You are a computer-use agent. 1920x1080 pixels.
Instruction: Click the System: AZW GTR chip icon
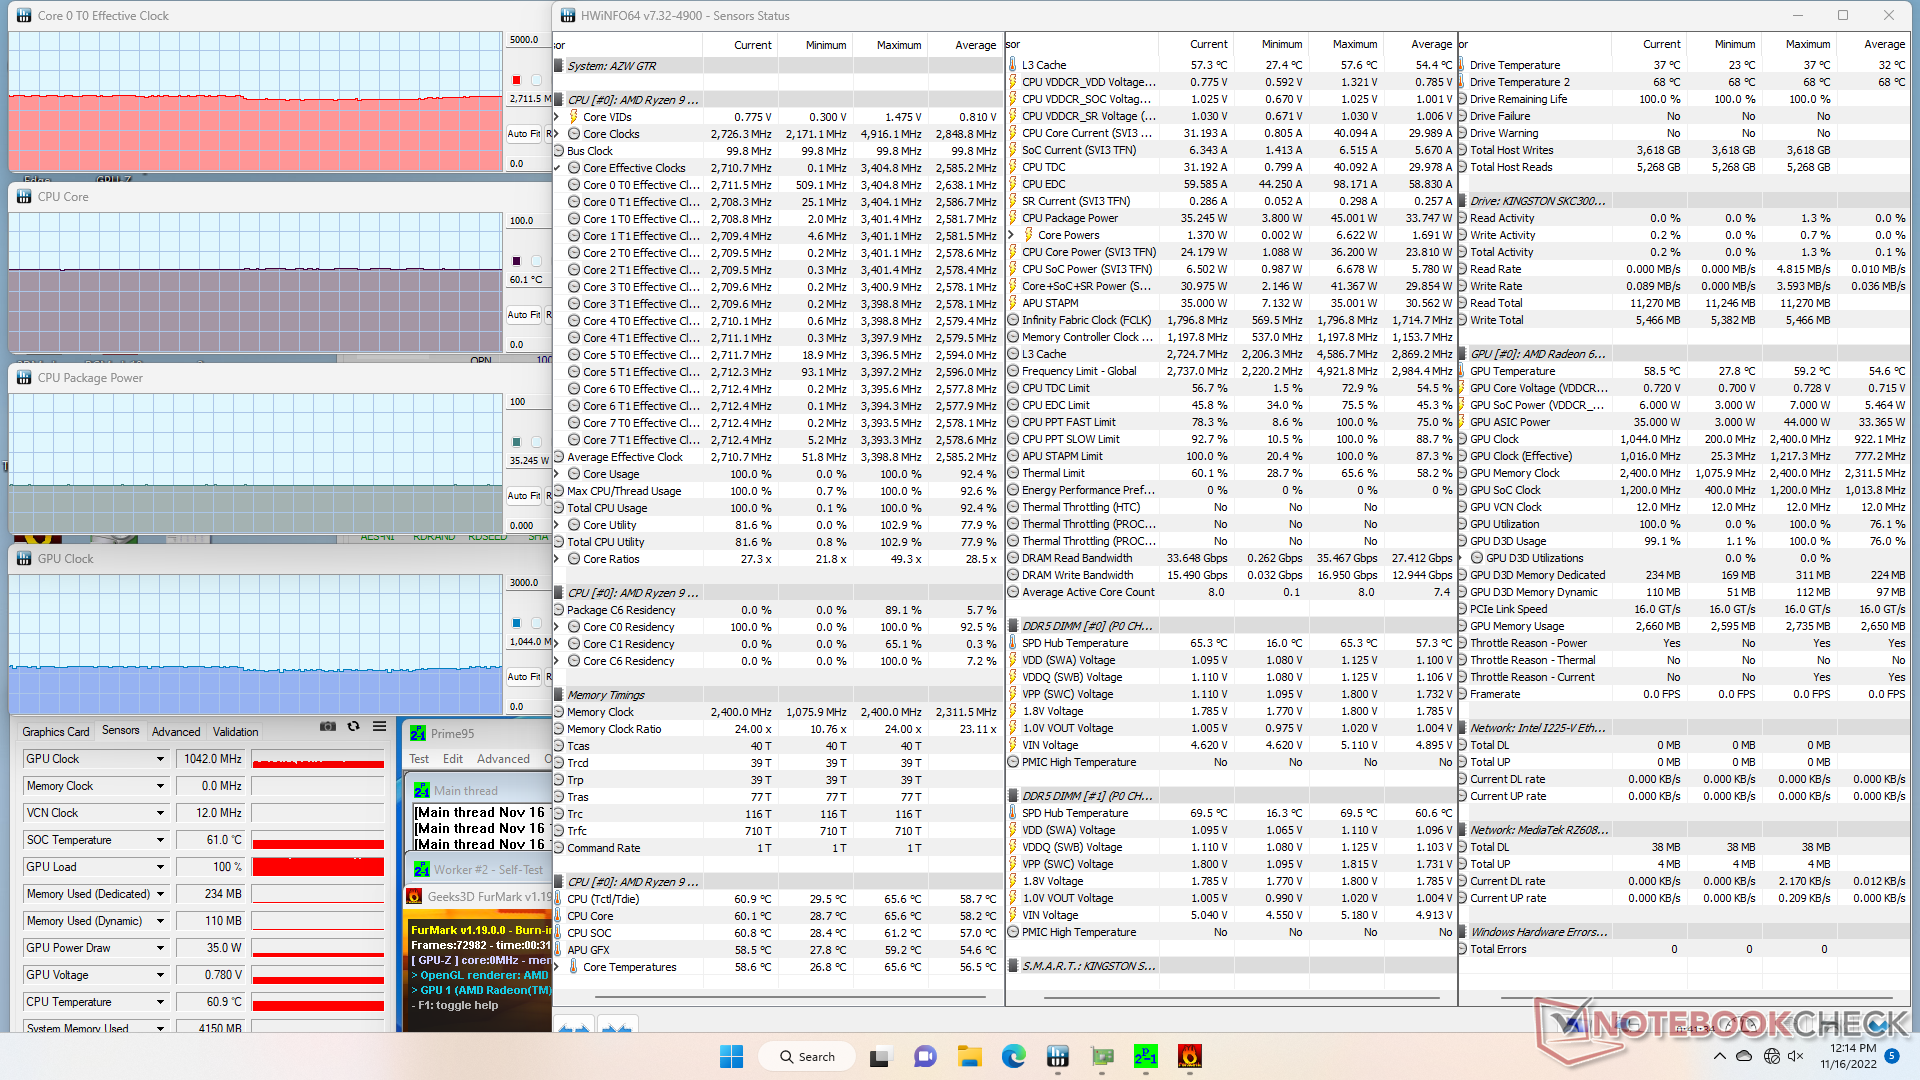[560, 66]
